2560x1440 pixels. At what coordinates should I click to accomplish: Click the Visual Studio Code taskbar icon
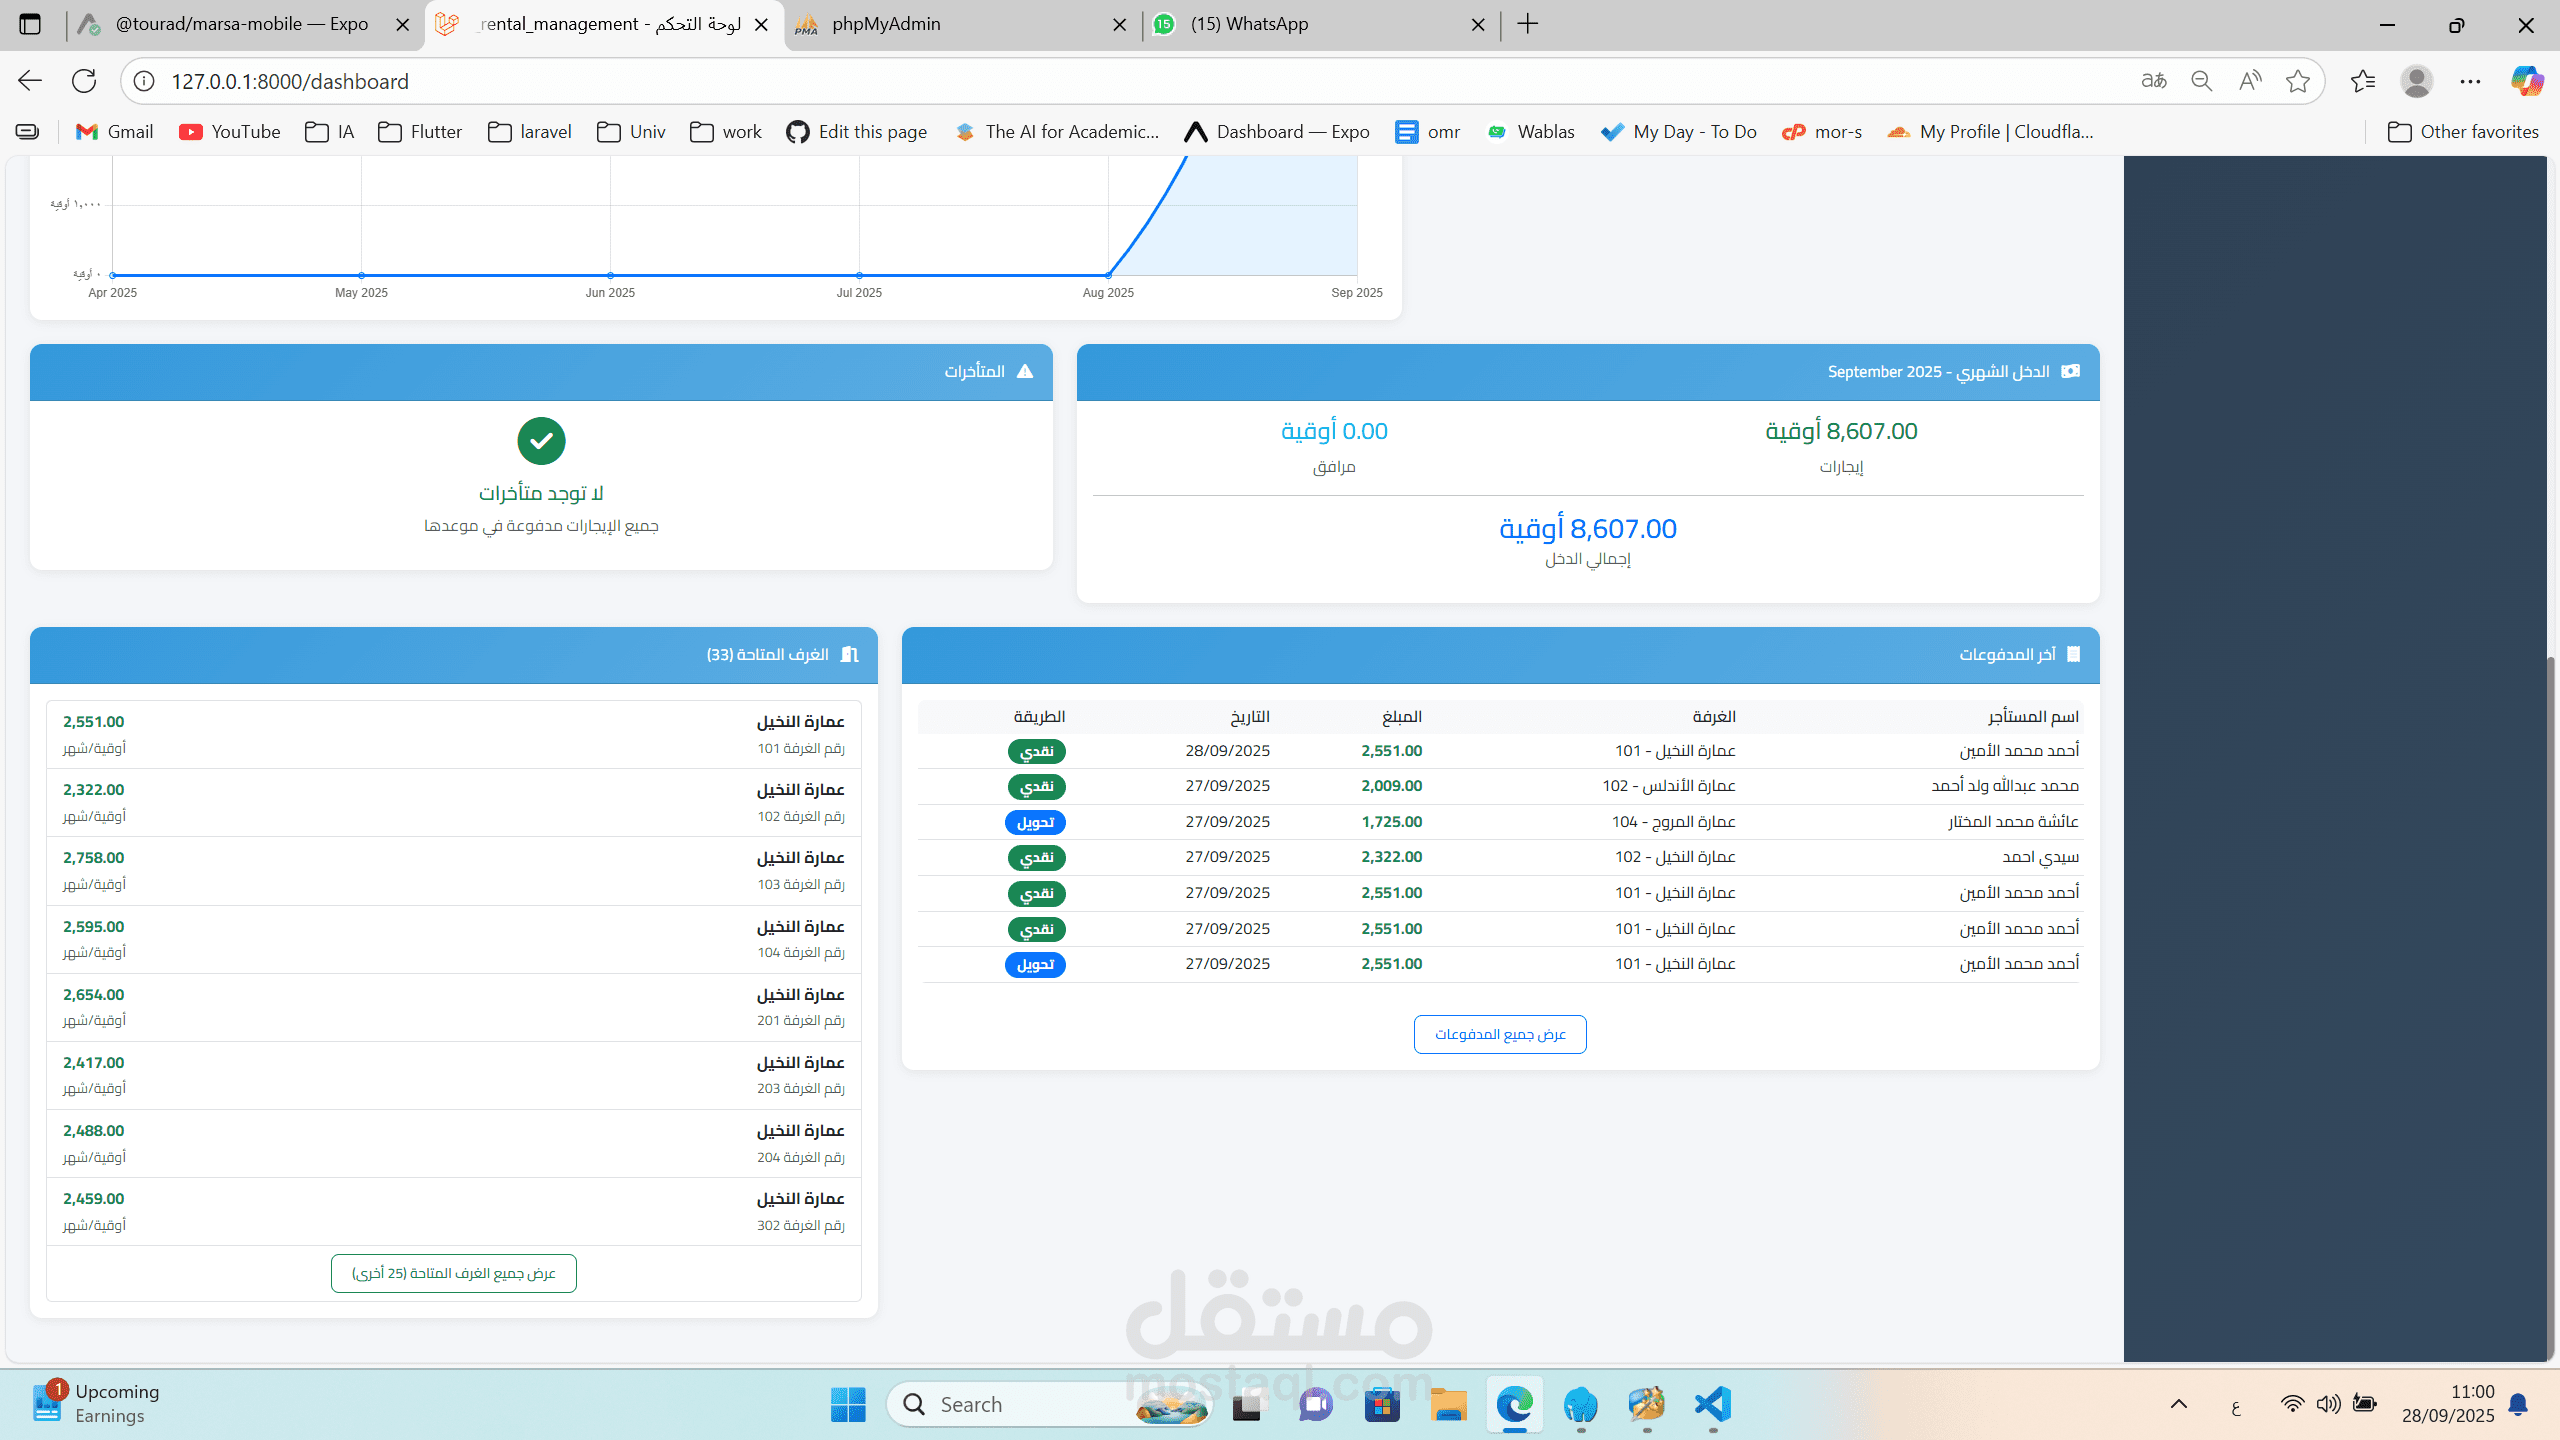pos(1712,1405)
